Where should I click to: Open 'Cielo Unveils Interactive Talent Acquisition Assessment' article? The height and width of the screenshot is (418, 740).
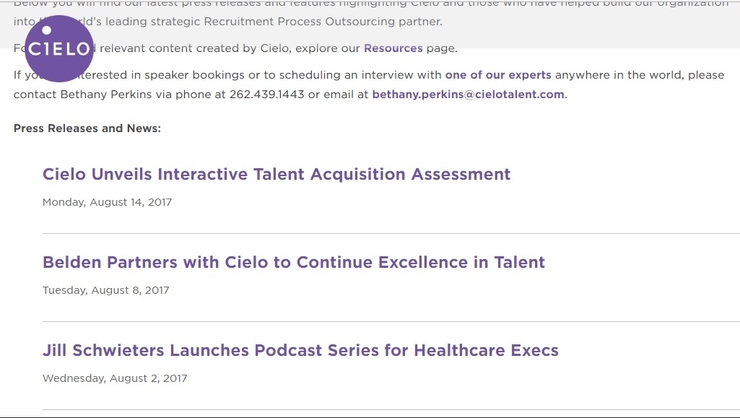click(277, 174)
